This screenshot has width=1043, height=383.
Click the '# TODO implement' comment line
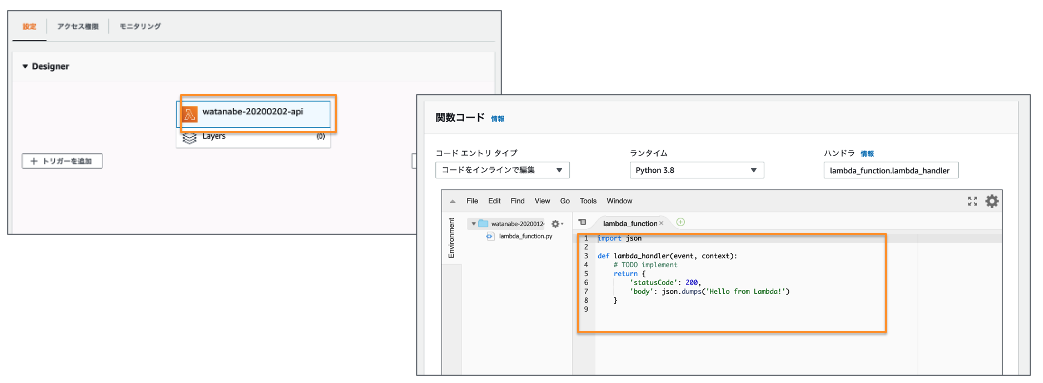tap(645, 265)
